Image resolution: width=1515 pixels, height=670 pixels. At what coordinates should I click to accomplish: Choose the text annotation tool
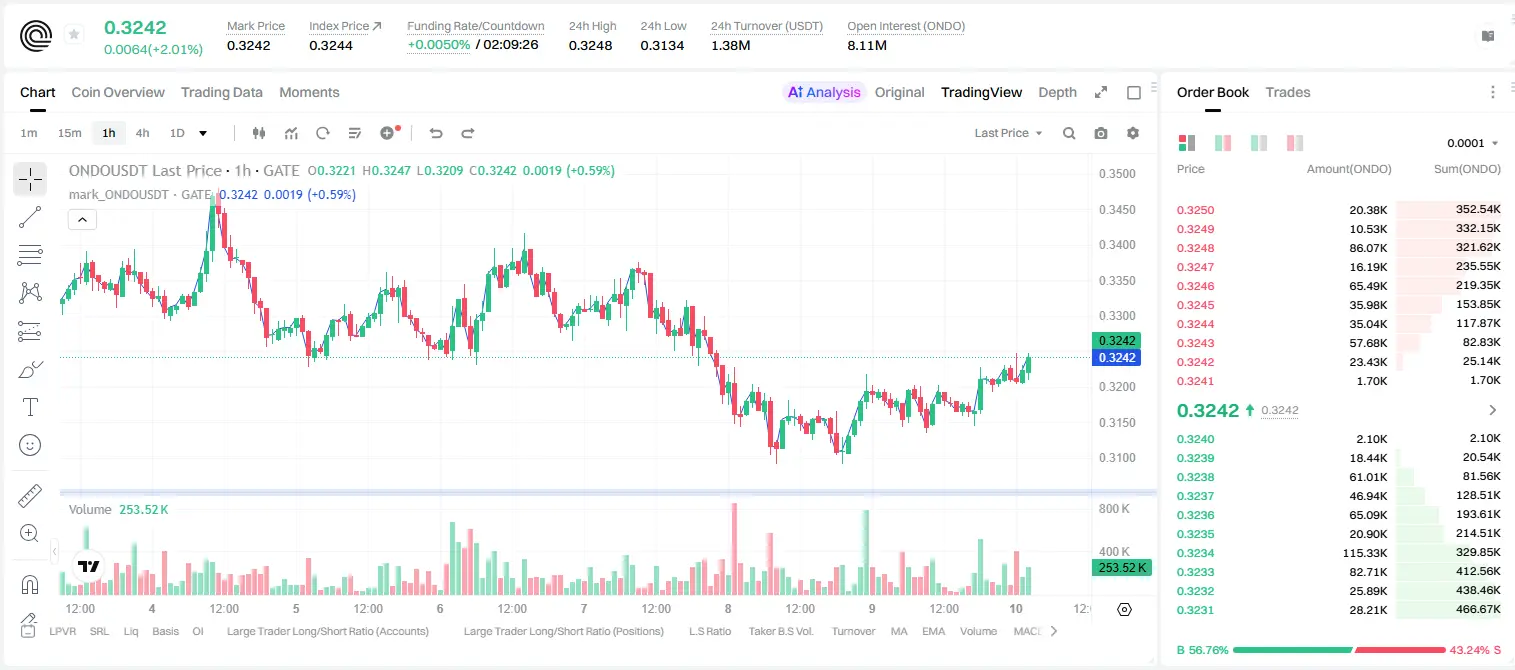click(30, 407)
